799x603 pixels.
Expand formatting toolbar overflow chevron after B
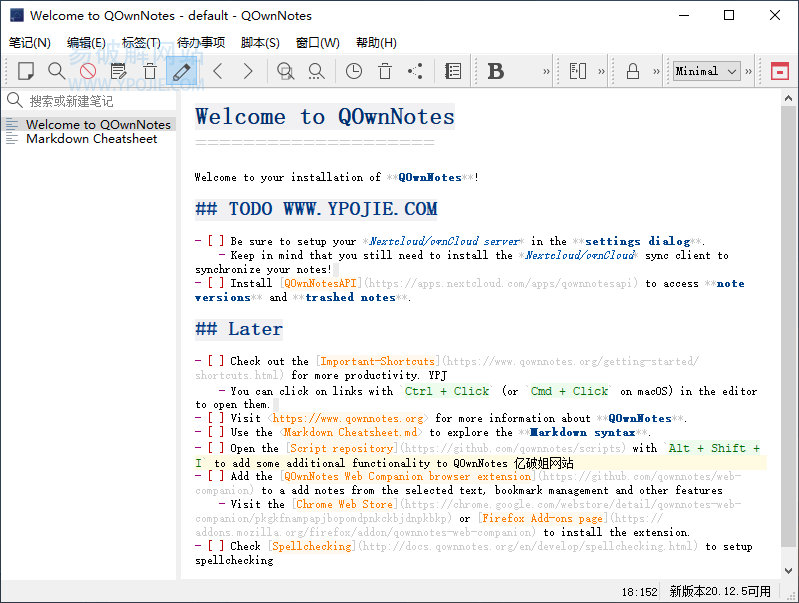tap(546, 71)
